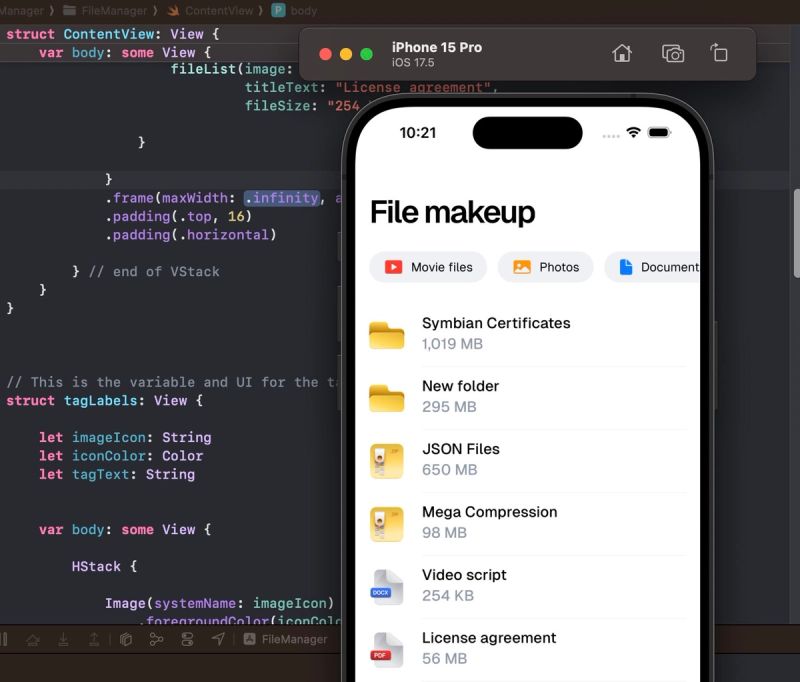The width and height of the screenshot is (800, 682).
Task: Click the Pause execution icon in the Xcode debug bar
Action: point(4,639)
